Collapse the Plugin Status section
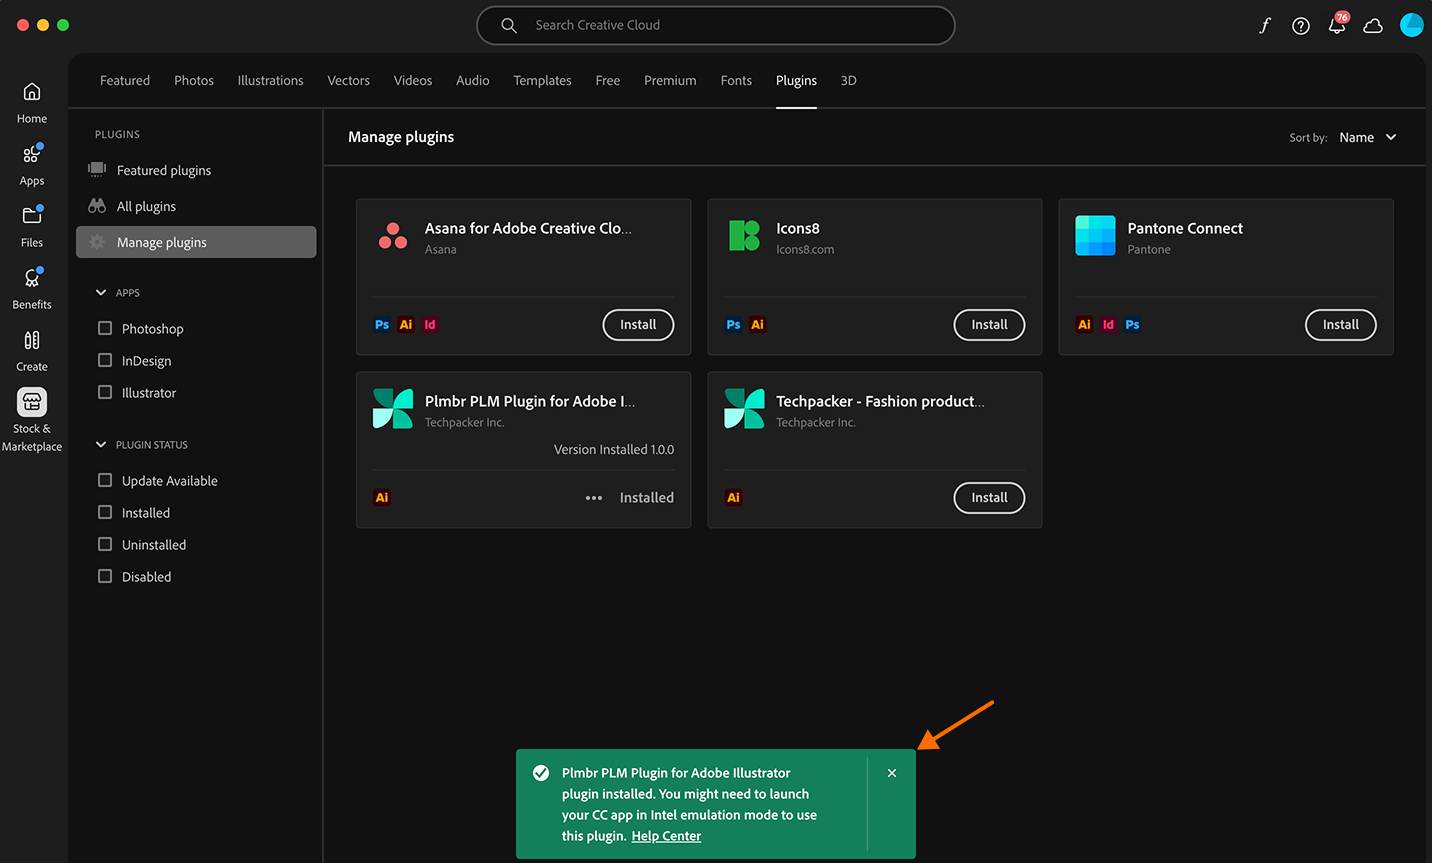Viewport: 1432px width, 863px height. click(101, 444)
